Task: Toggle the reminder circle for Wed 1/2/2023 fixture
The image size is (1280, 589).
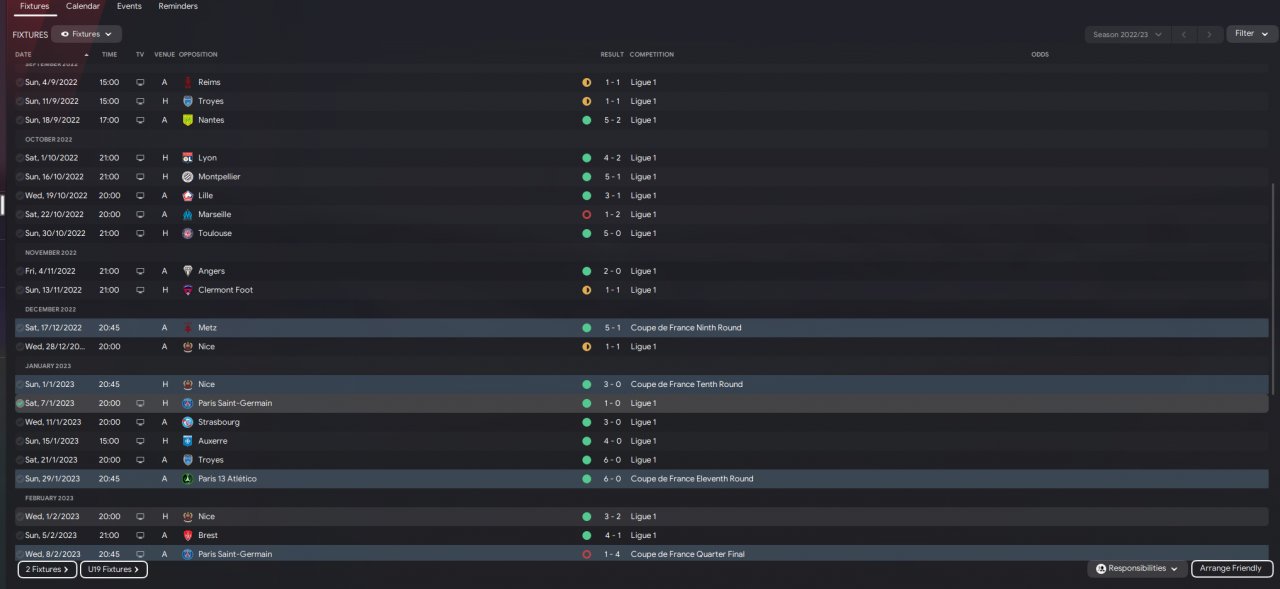Action: (x=20, y=517)
